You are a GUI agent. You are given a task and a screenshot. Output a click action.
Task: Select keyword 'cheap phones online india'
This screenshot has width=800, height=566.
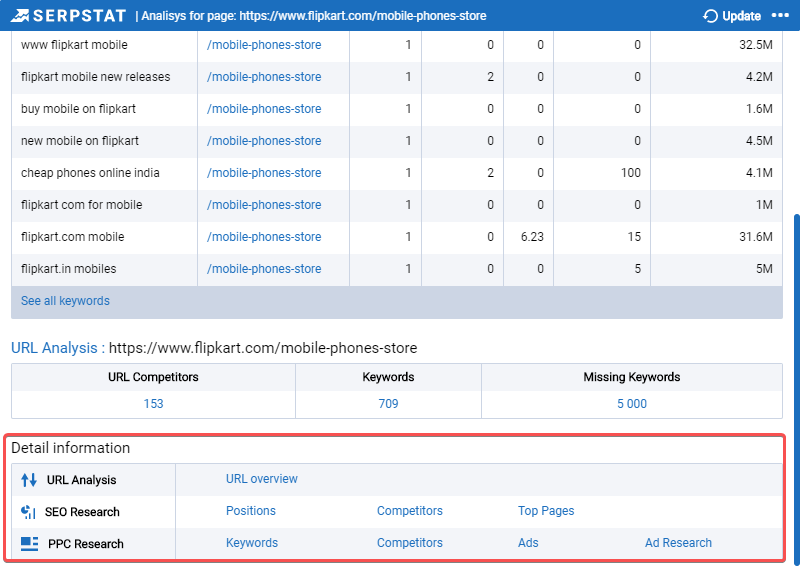90,173
